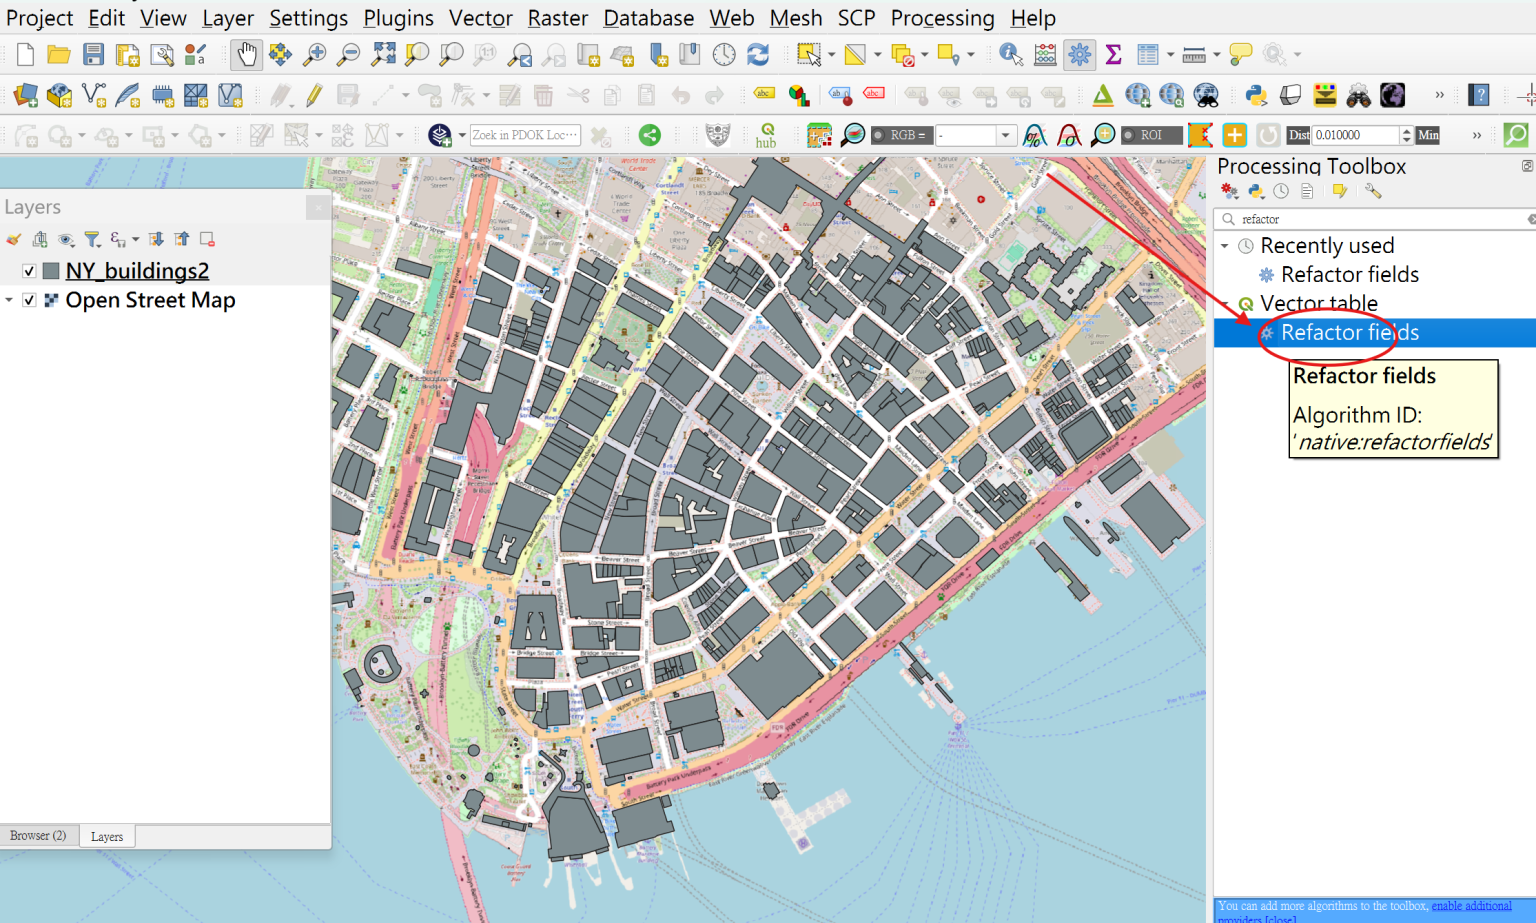Save the current QGIS project
Screen dimensions: 1536x923
tap(93, 55)
